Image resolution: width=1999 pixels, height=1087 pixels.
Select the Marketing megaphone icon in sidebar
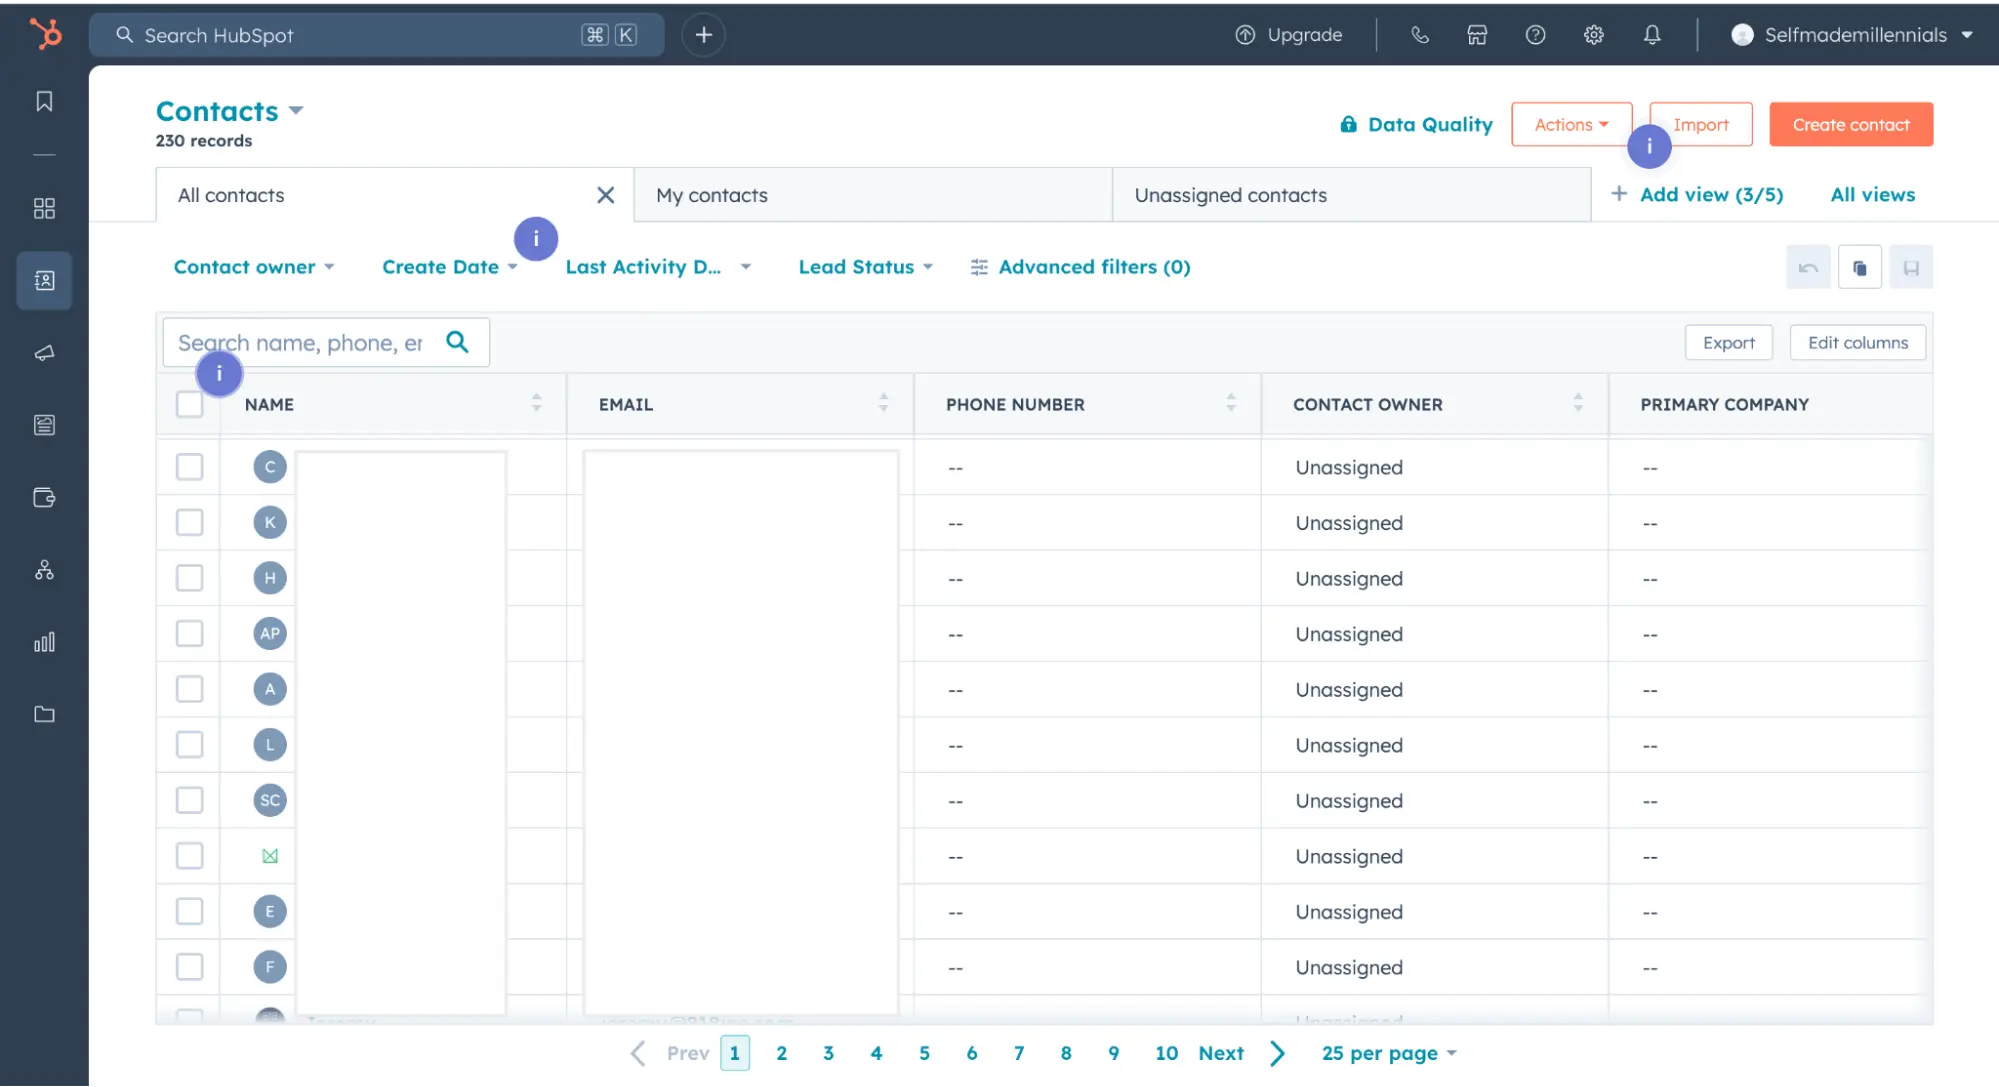pyautogui.click(x=43, y=352)
